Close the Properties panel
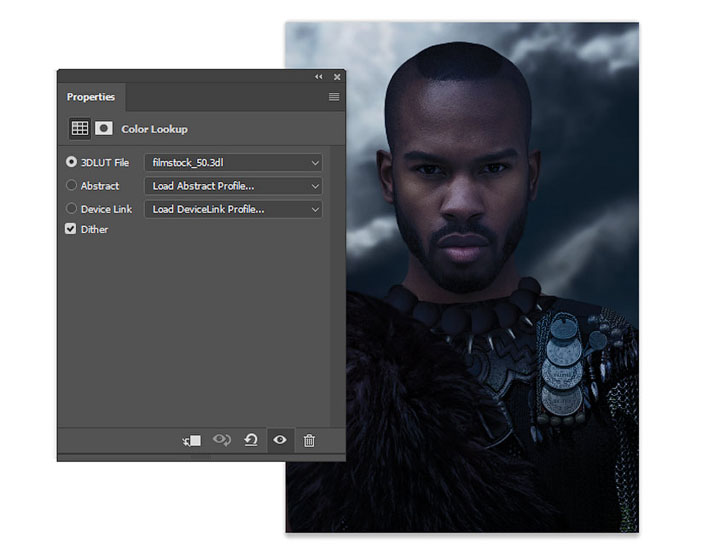Screen dimensions: 725x553 coord(337,77)
